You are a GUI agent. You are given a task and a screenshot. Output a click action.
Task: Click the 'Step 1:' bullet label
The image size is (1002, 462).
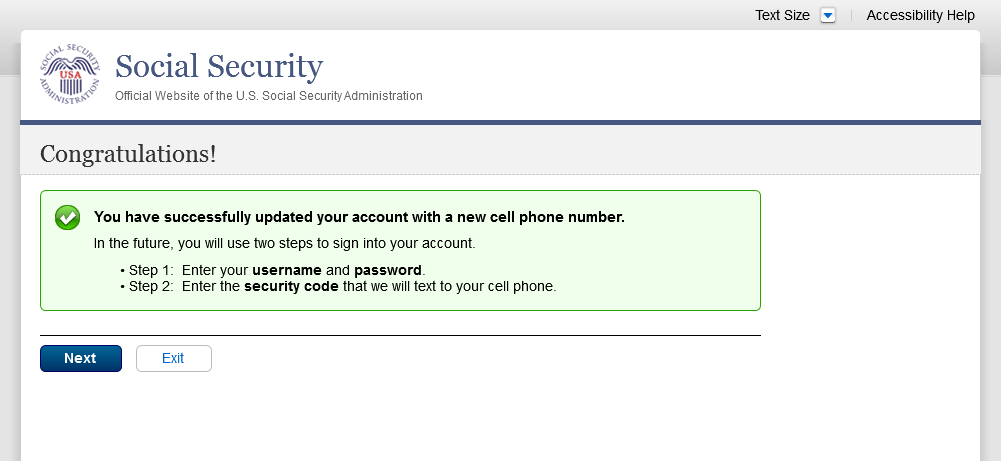tap(152, 270)
